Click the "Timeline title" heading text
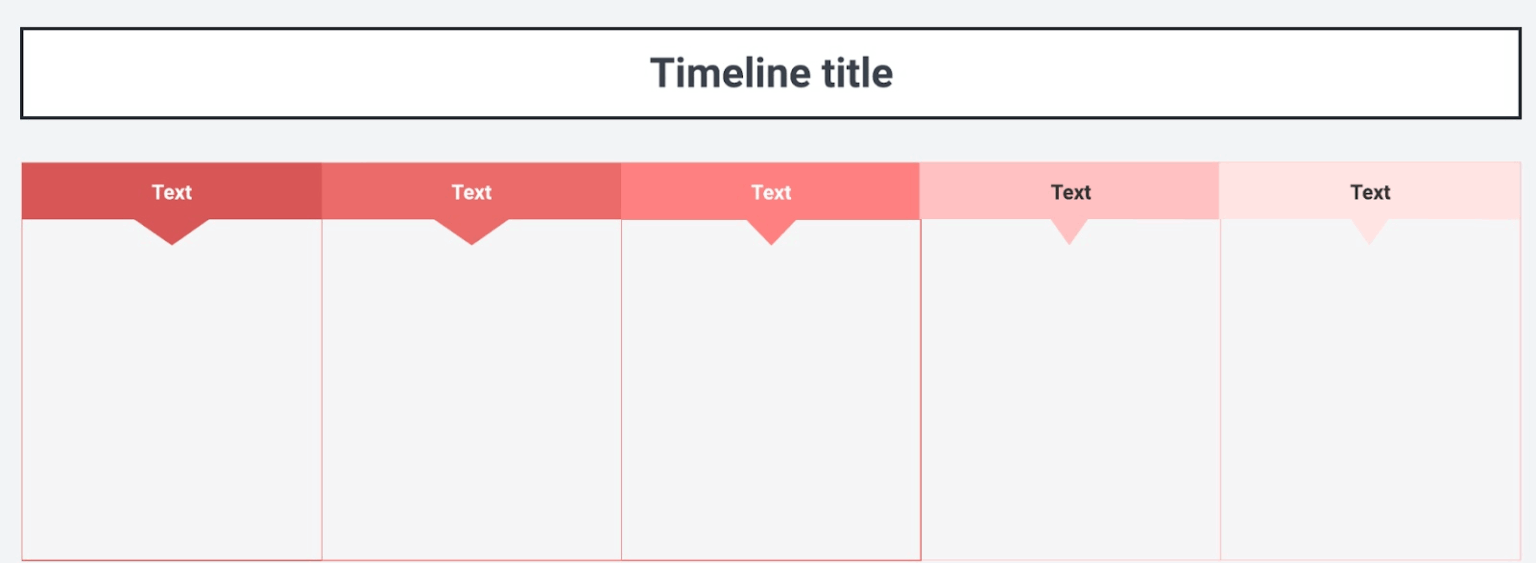Viewport: 1536px width, 563px height. 771,73
